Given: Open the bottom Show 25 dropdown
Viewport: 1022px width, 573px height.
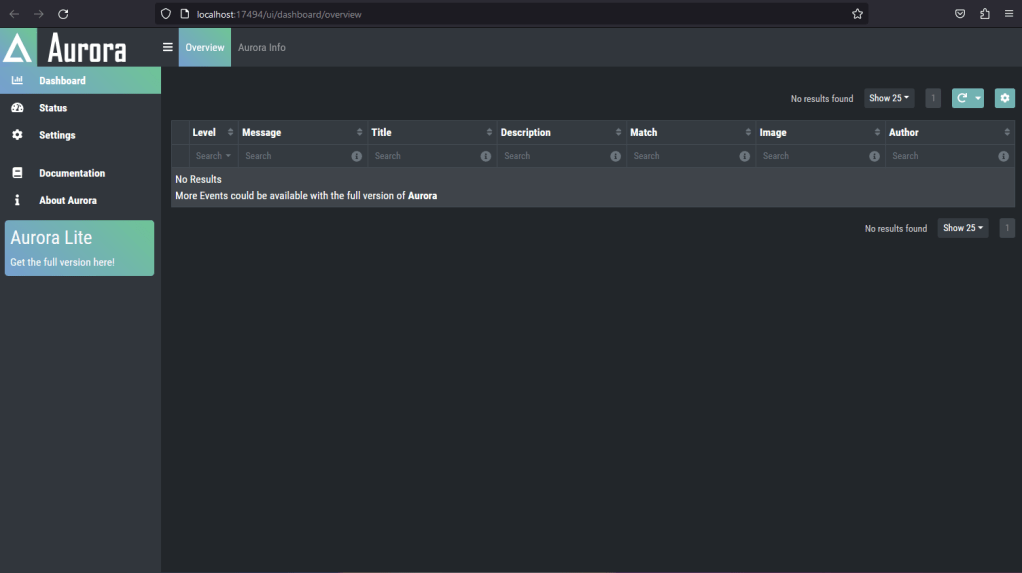Looking at the screenshot, I should pos(963,228).
